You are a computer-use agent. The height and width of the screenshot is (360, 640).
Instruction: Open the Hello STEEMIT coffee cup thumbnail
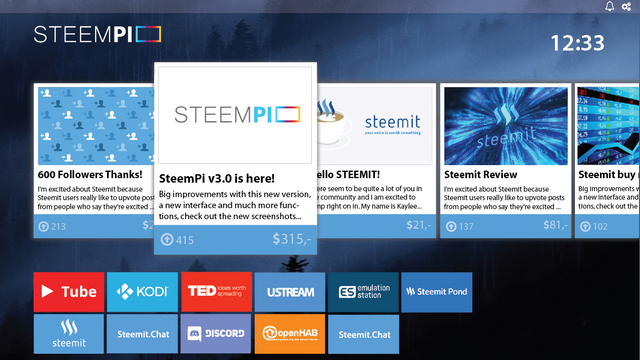[375, 126]
